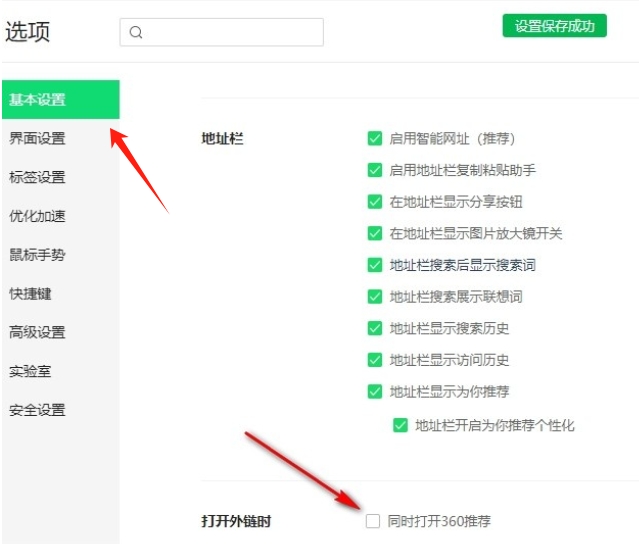
Task: Disable 地址栏显示搜索历史 checkbox
Action: tap(375, 328)
